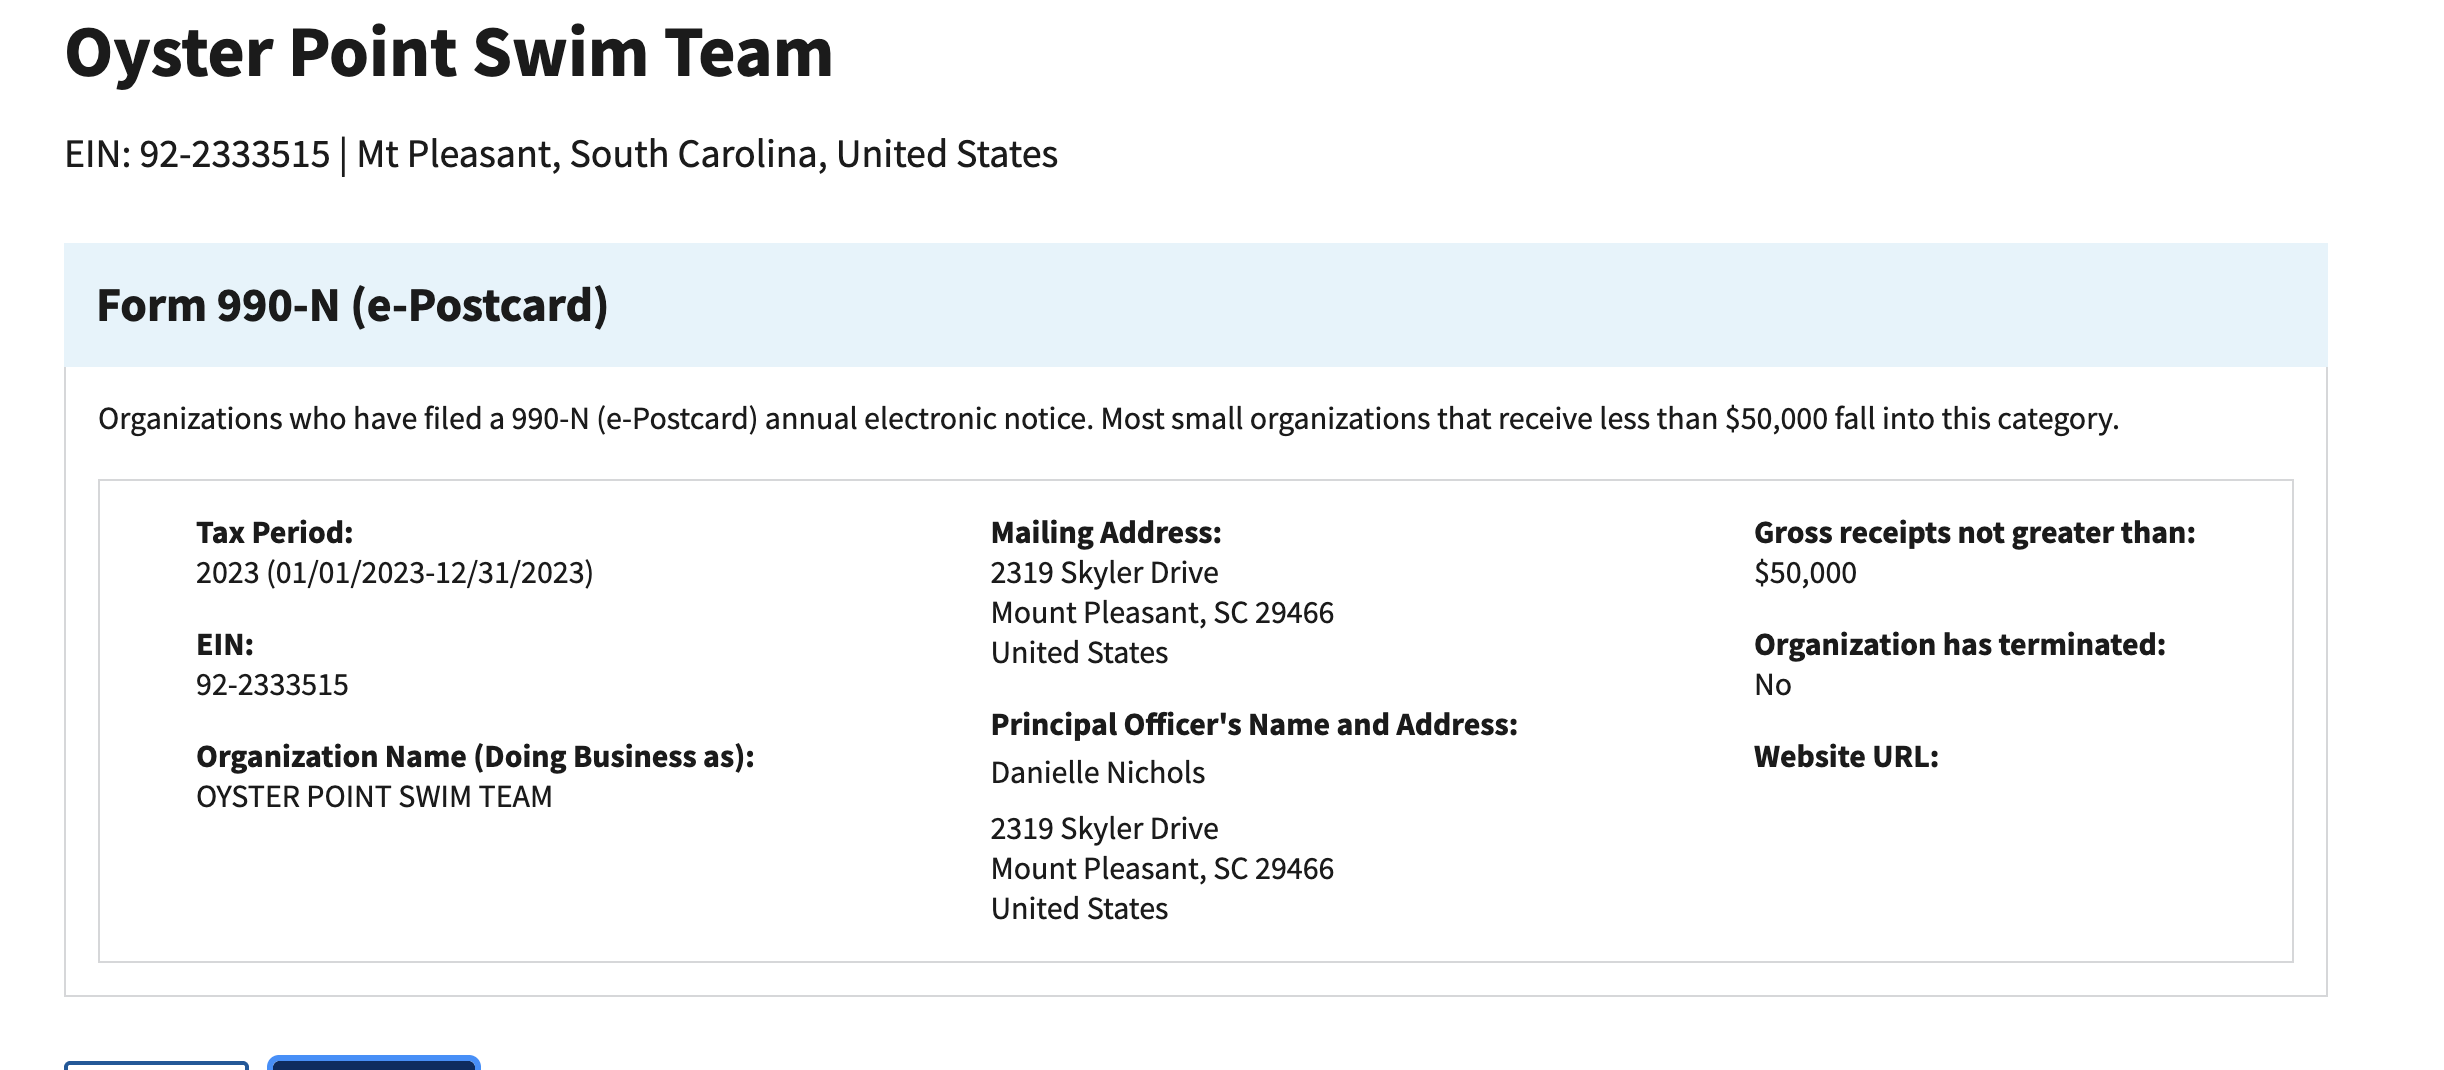The image size is (2444, 1070).
Task: Click the name Danielle Nichols
Action: pyautogui.click(x=1097, y=773)
